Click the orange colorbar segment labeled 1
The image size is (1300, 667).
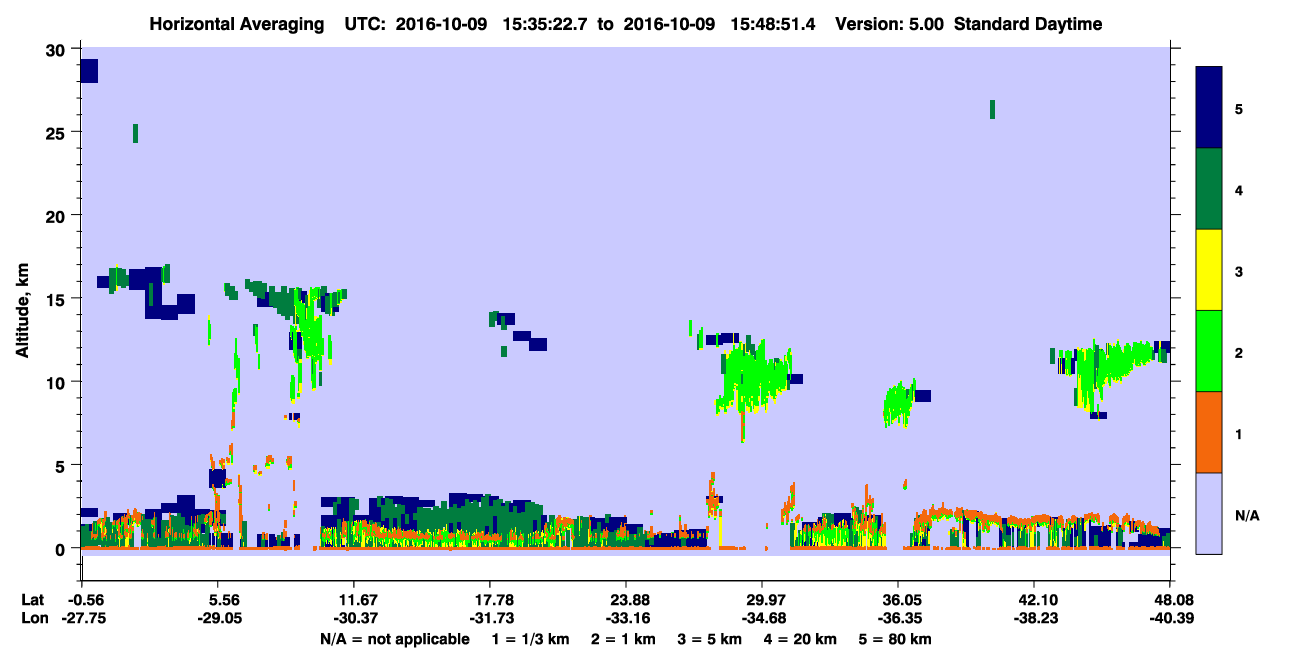pos(1209,432)
